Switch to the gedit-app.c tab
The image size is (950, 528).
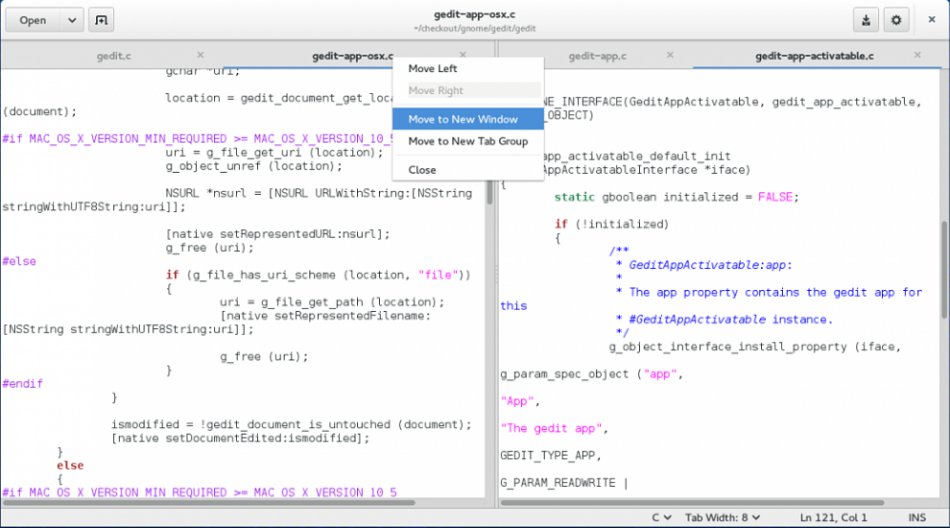tap(597, 56)
